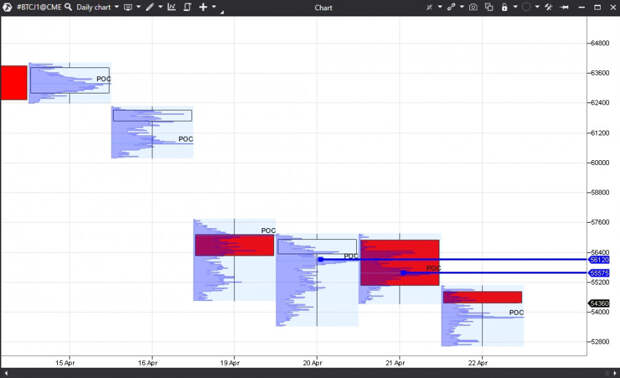Click the 60000 price axis label
Screen dimensions: 620x378
[600, 163]
